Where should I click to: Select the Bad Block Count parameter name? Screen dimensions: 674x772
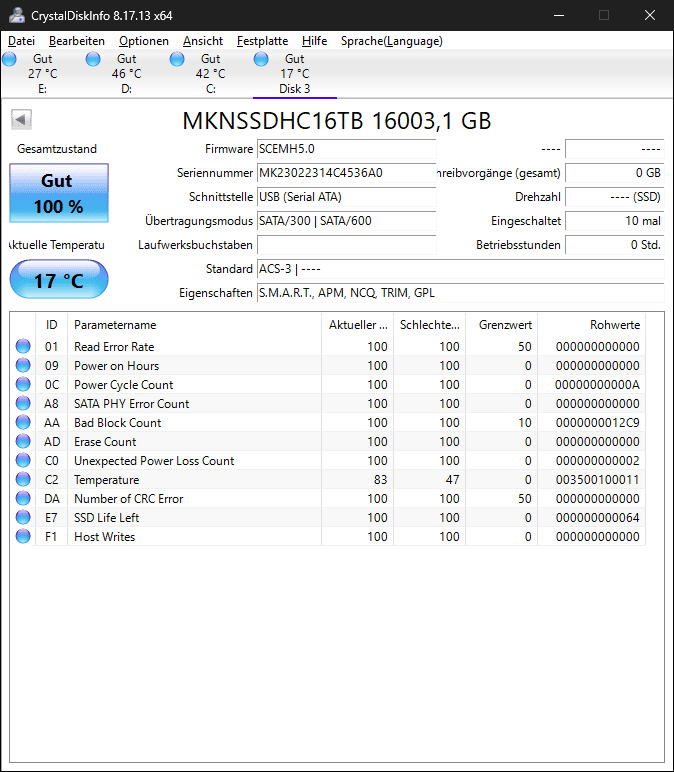coord(118,422)
